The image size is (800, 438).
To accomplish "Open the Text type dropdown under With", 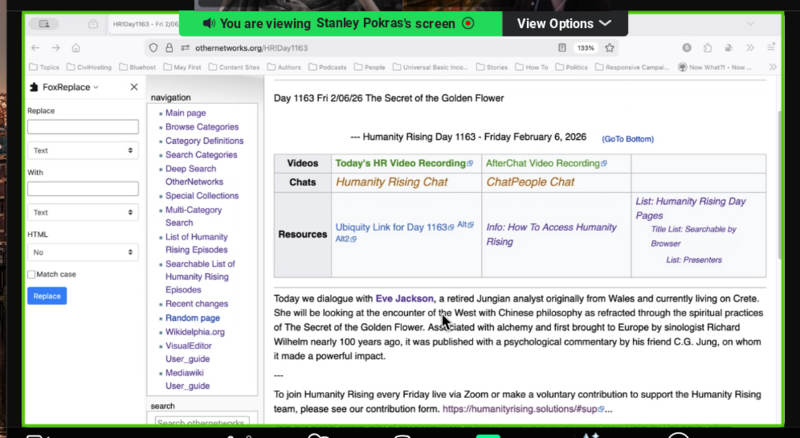I will [83, 212].
